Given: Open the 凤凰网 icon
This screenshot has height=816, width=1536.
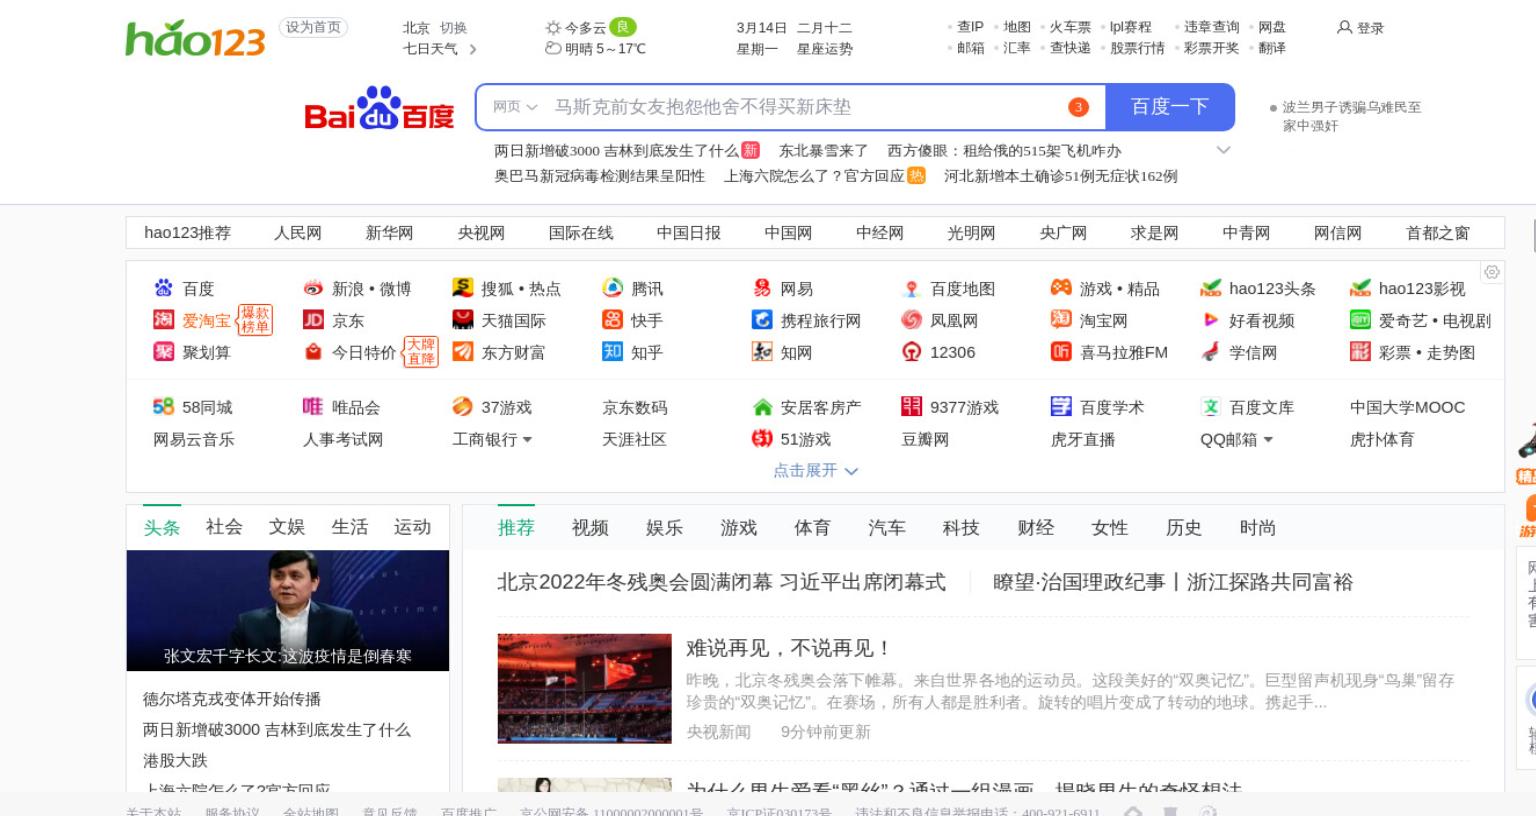Looking at the screenshot, I should (x=911, y=320).
